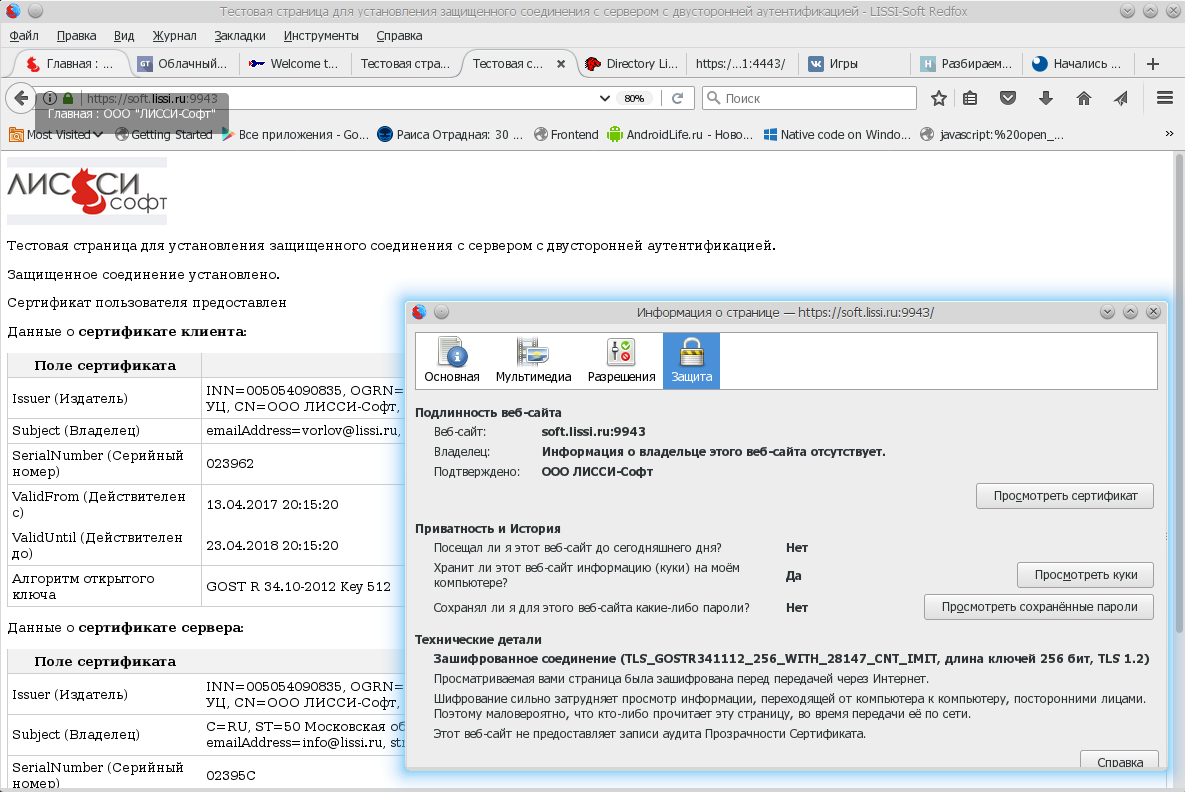Open the Frontend bookmark
This screenshot has height=792, width=1185.
(566, 135)
